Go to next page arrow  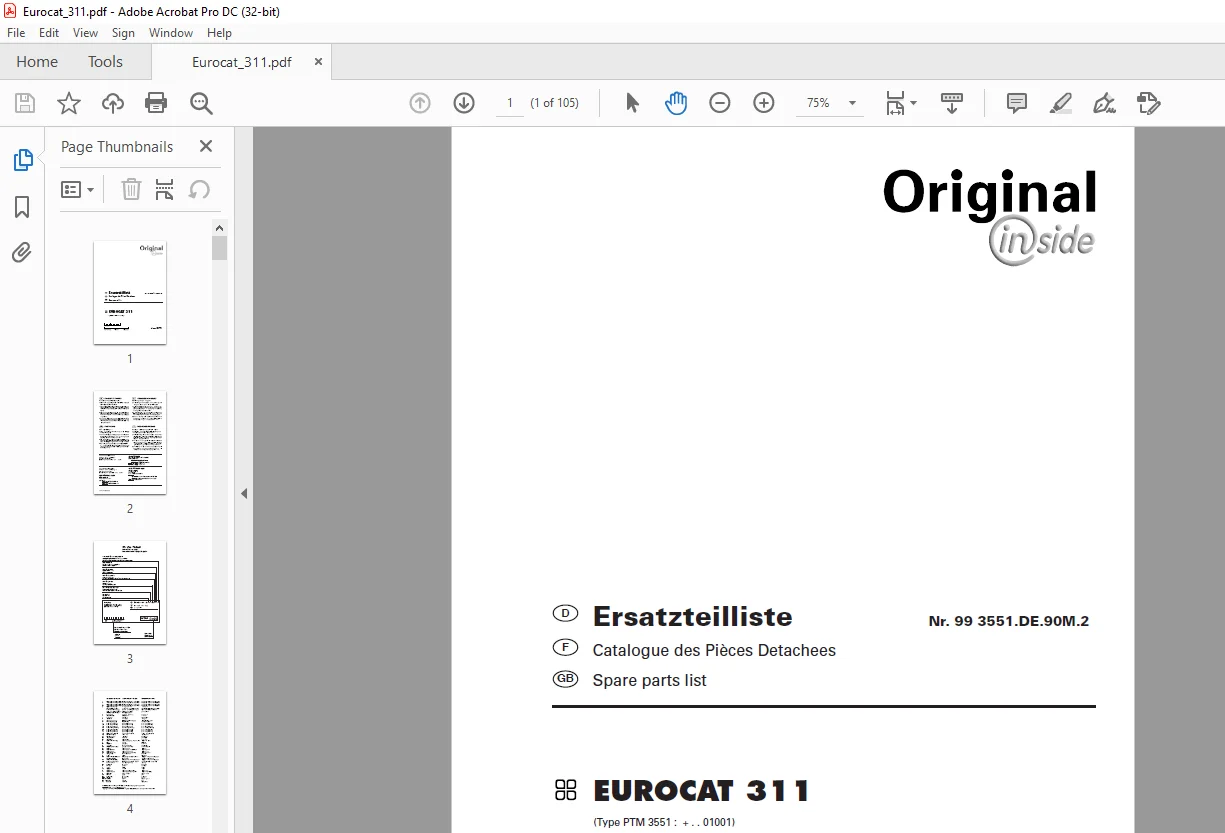pos(464,103)
